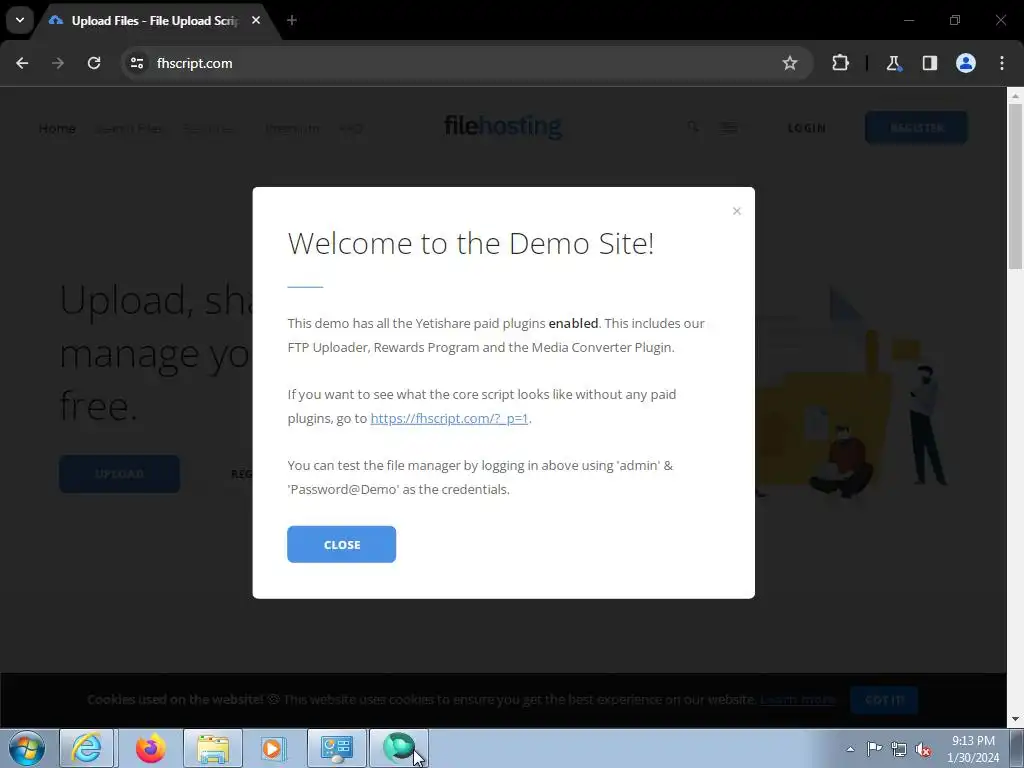Click the Premium menu item
This screenshot has width=1024, height=768.
[x=292, y=128]
